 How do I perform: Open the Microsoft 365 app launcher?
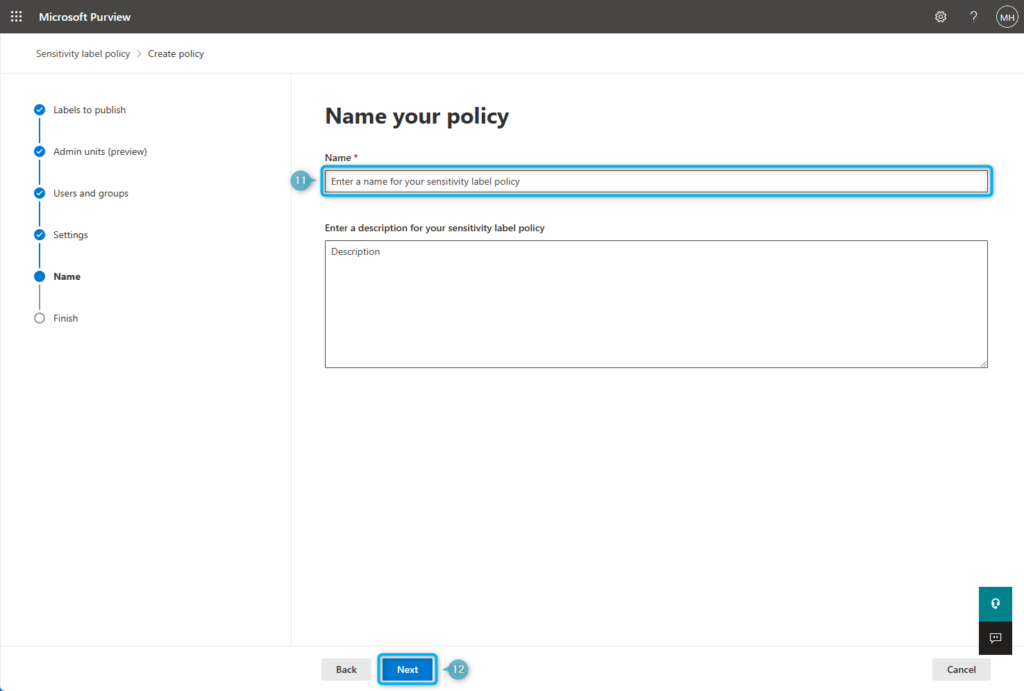(14, 16)
